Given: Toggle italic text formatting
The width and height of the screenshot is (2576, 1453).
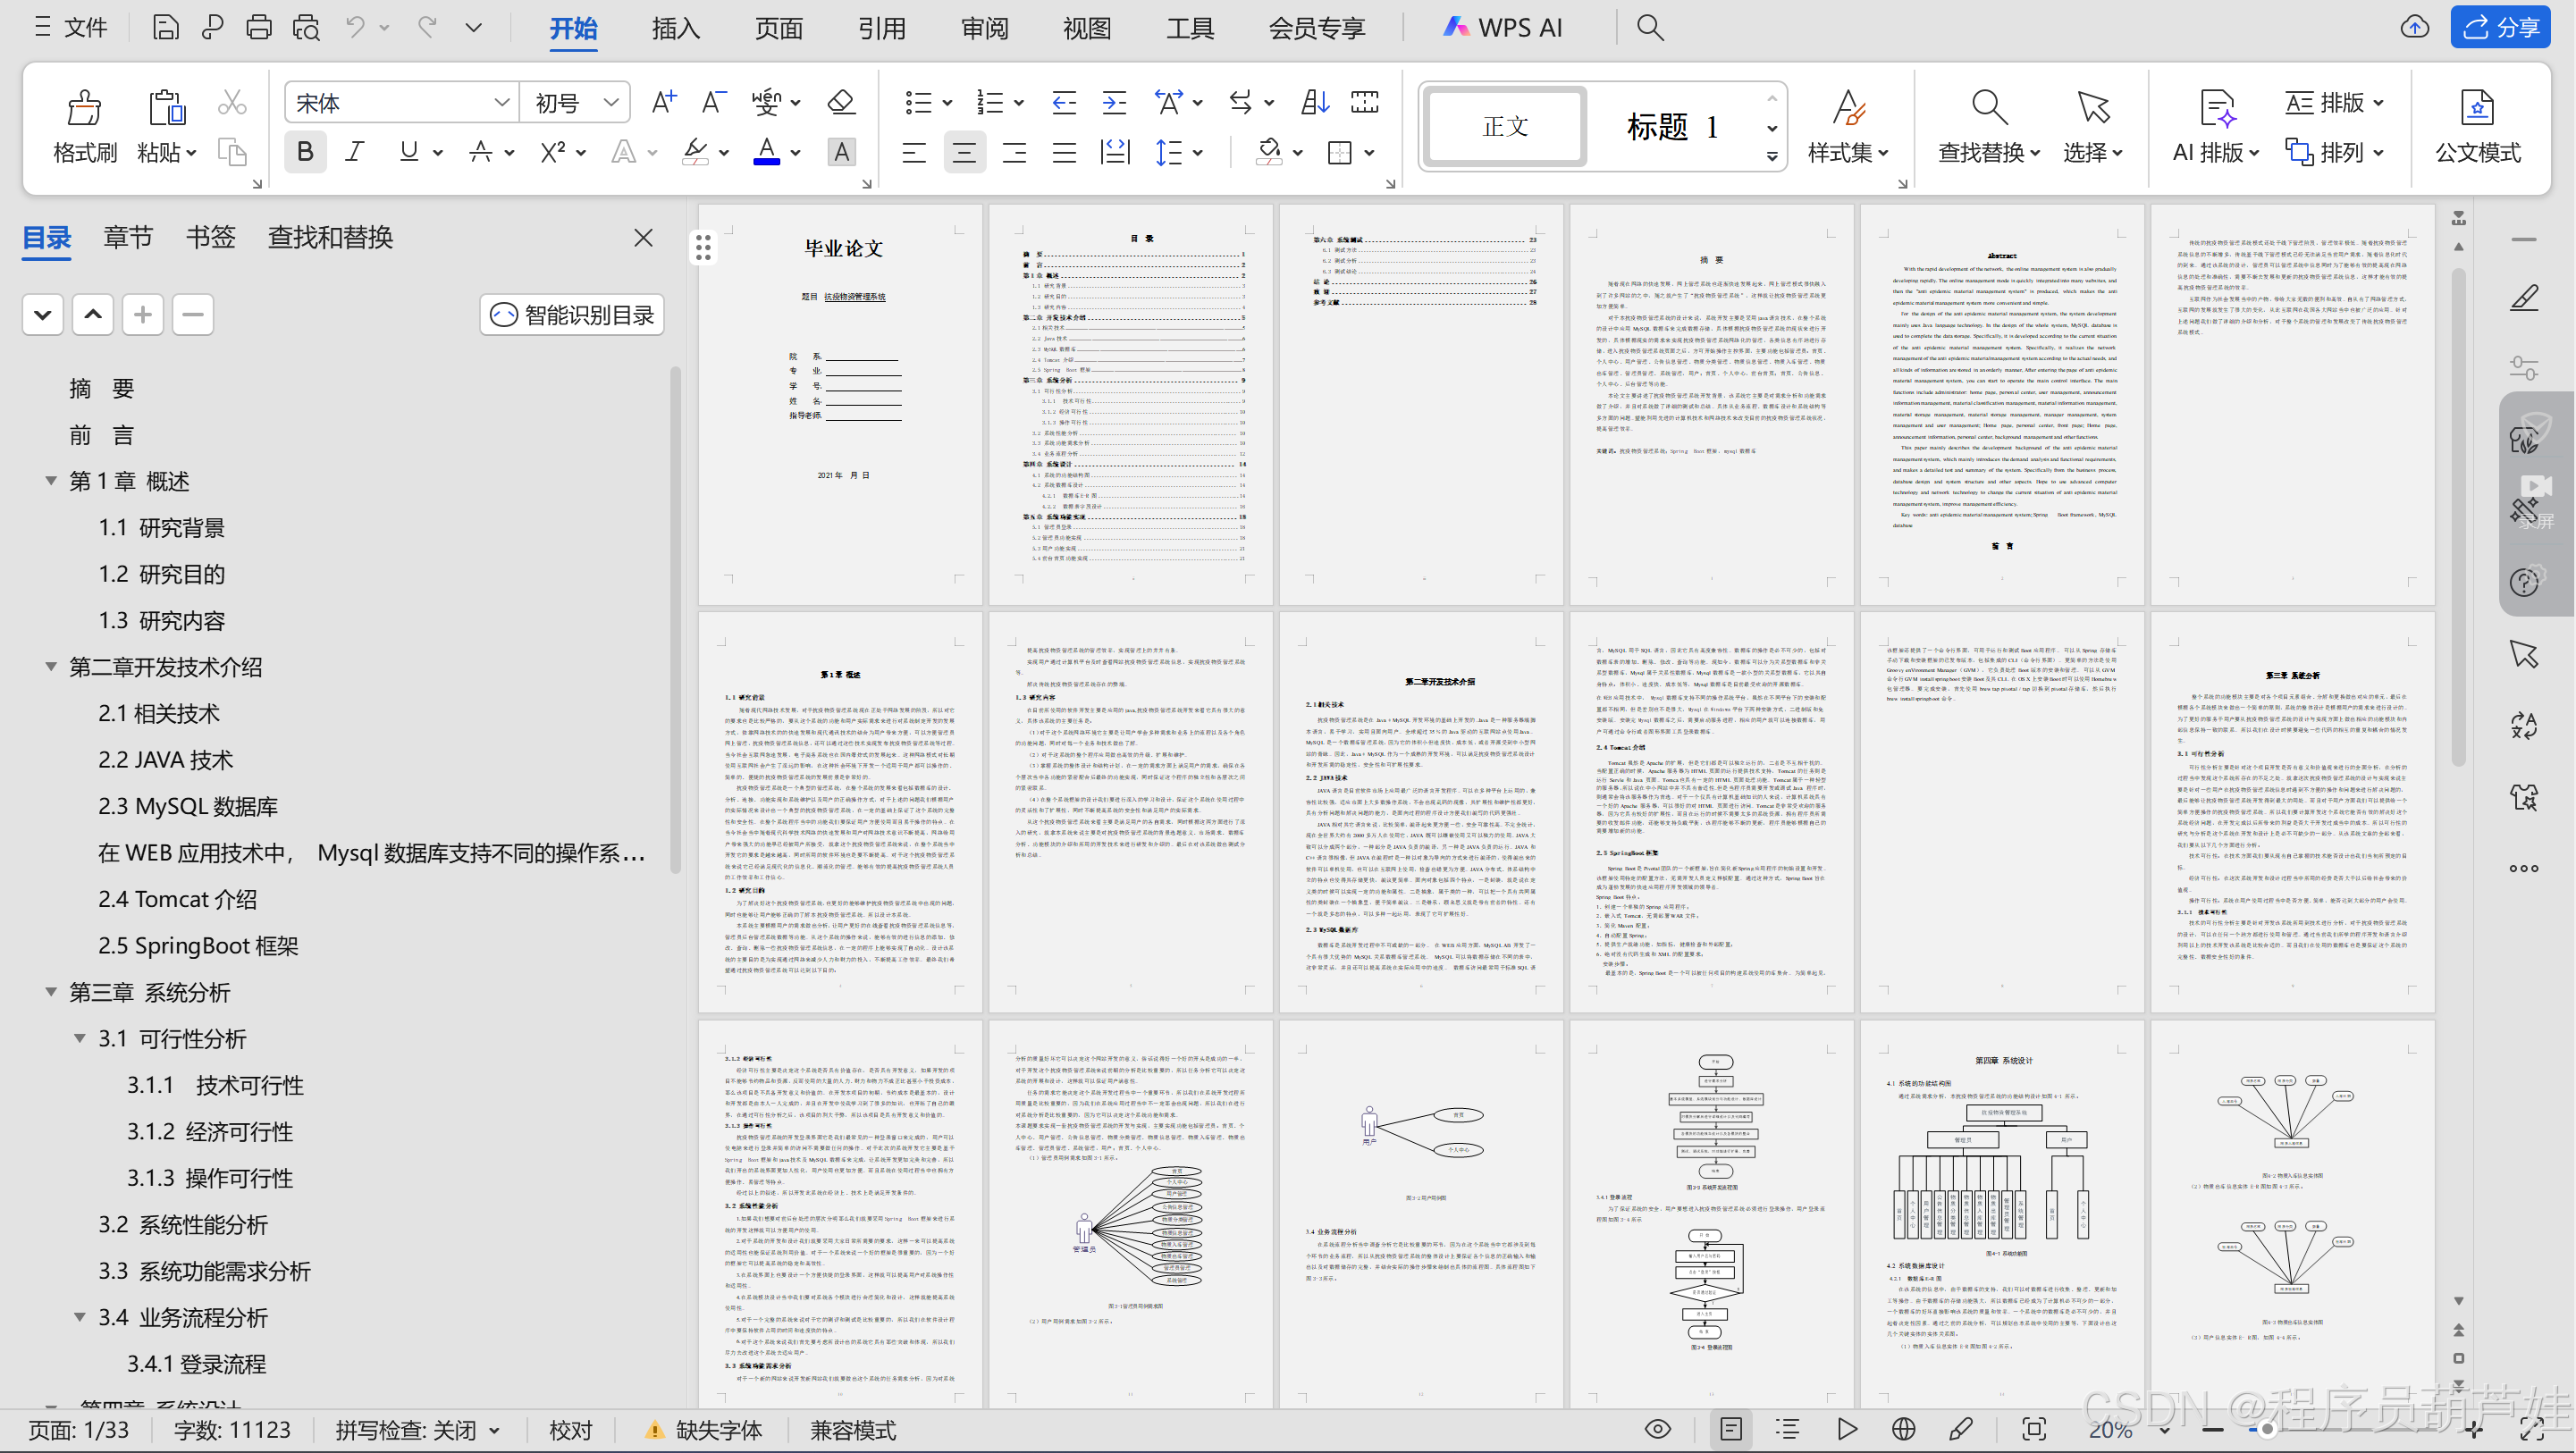Looking at the screenshot, I should [x=355, y=152].
